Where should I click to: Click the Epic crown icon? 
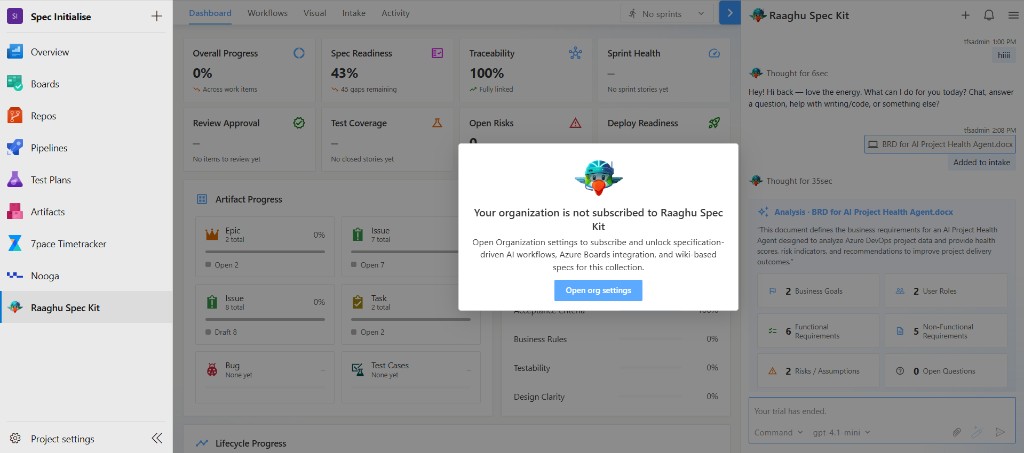[x=212, y=234]
